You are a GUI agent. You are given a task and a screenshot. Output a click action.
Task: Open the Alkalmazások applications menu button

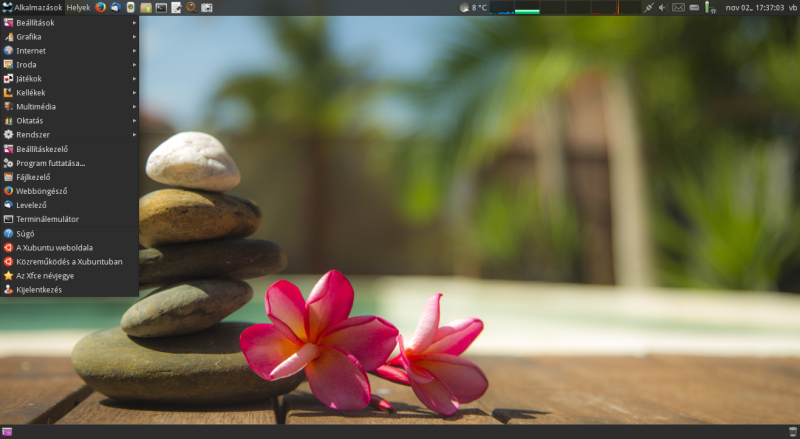coord(33,8)
